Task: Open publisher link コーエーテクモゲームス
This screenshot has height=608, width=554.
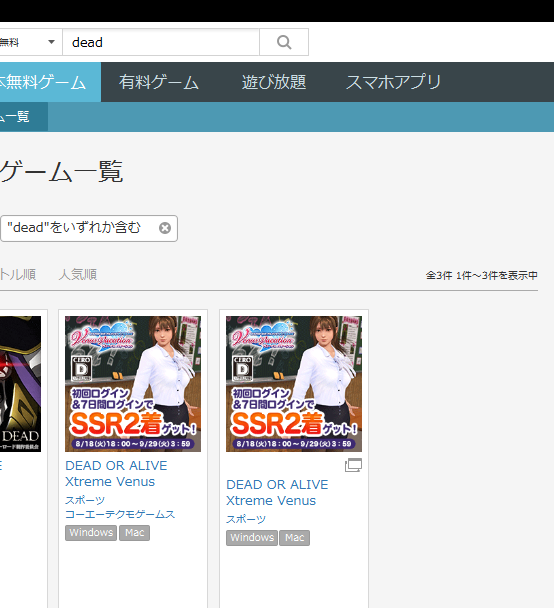Action: [x=120, y=514]
